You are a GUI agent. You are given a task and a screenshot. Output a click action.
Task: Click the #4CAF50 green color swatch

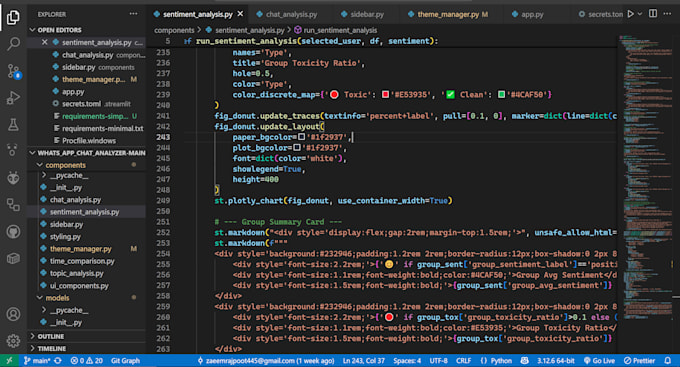pos(501,94)
